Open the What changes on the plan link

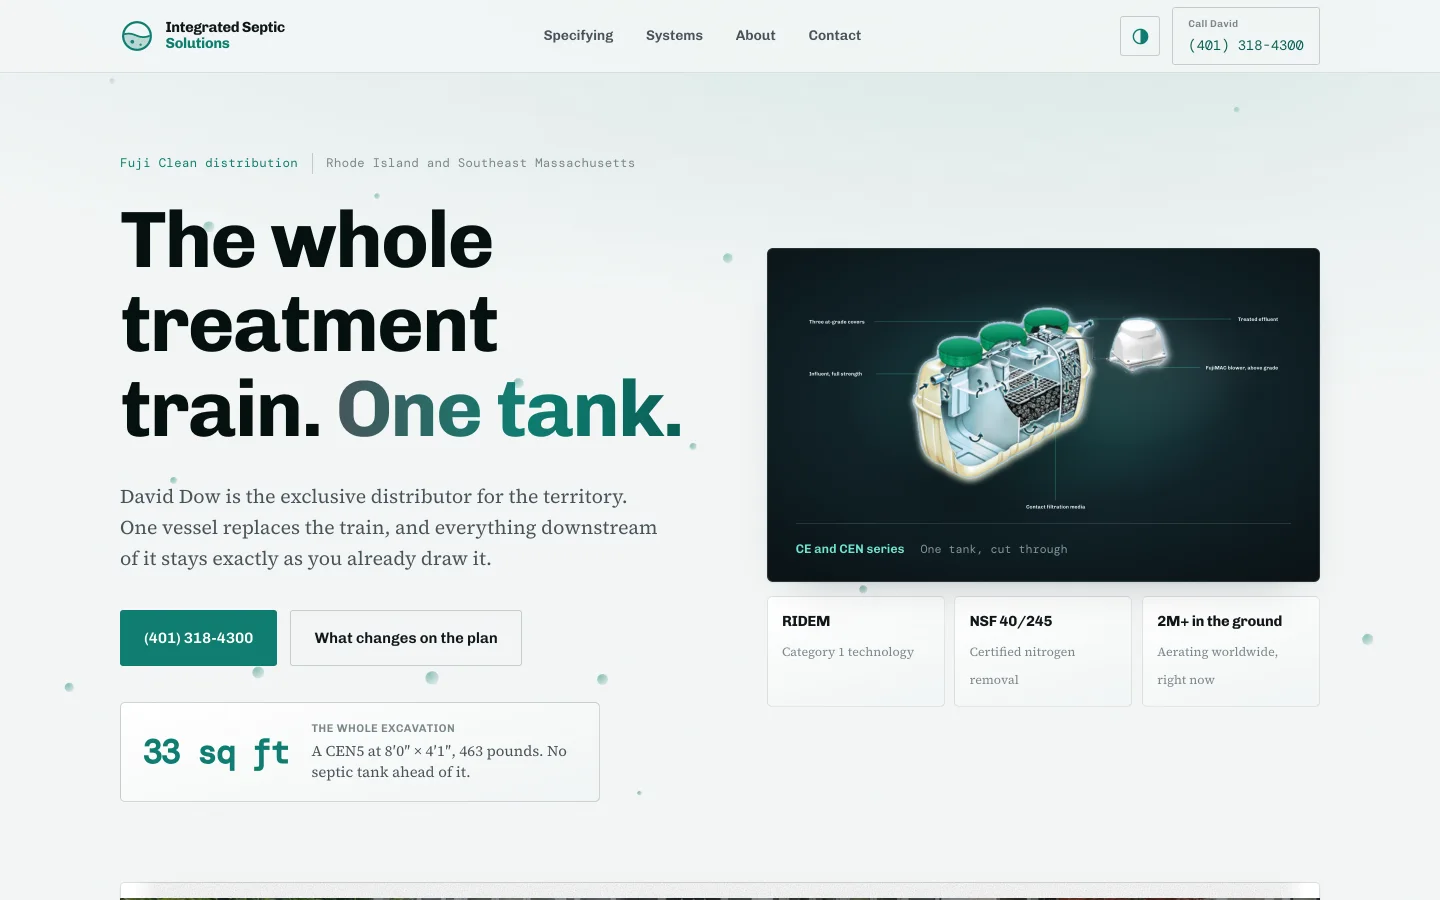tap(406, 638)
